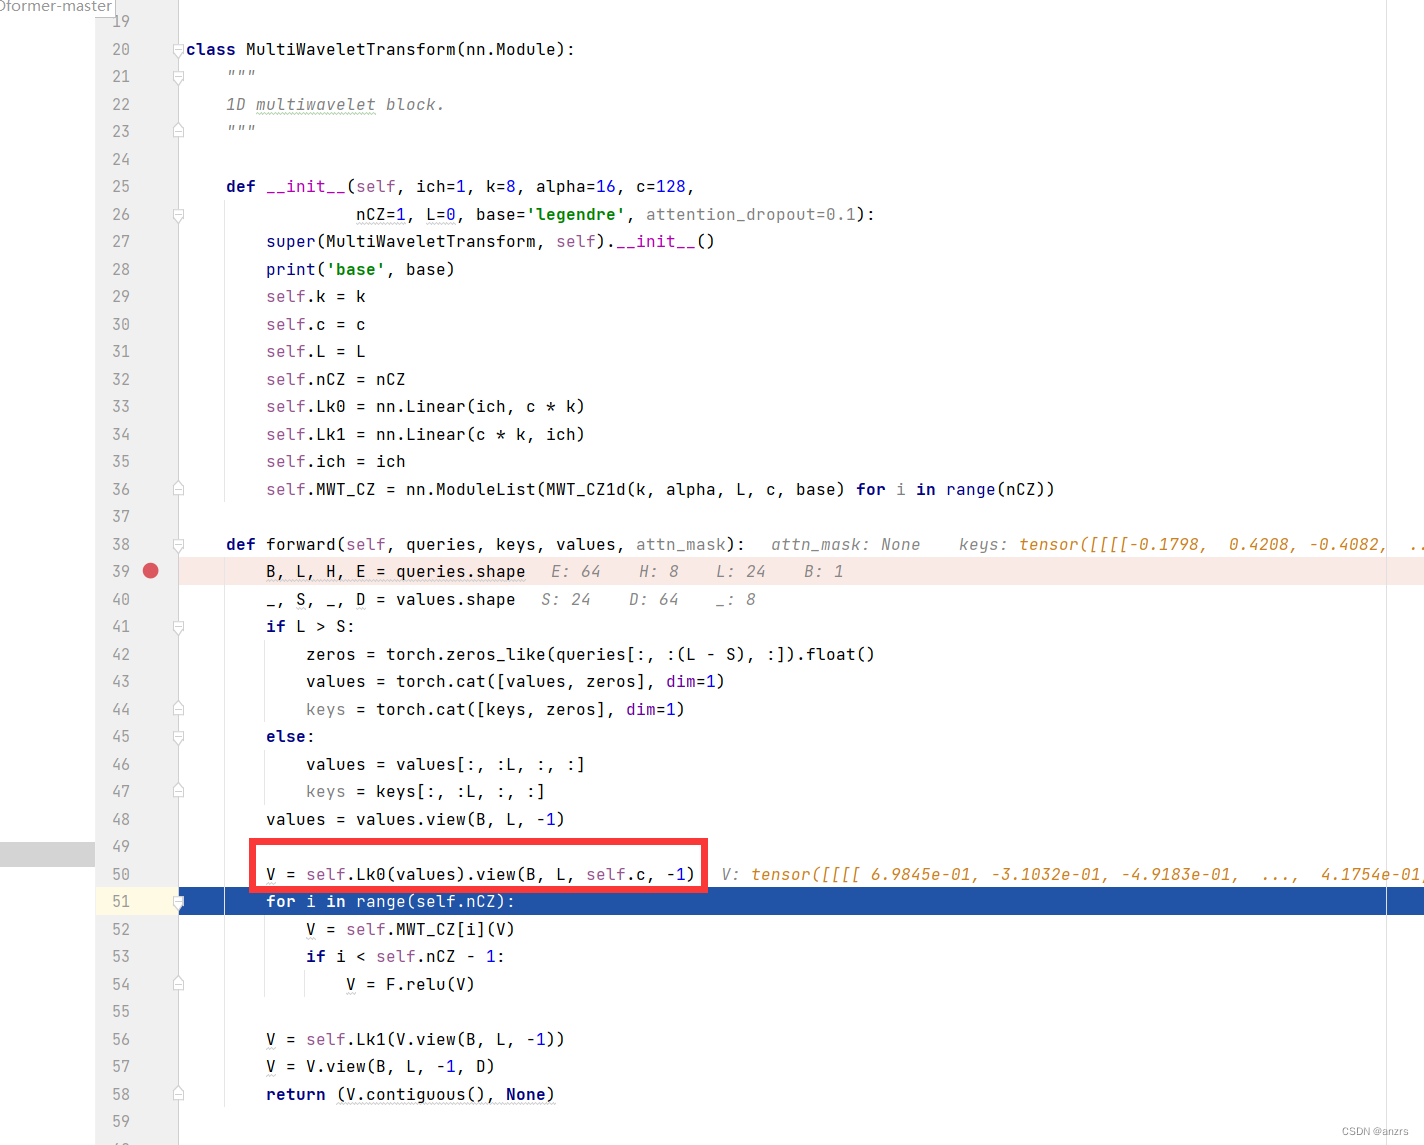Click 'self.Lk1(V.view(B, L, -1))' on line 56
1424x1145 pixels.
coord(436,1039)
